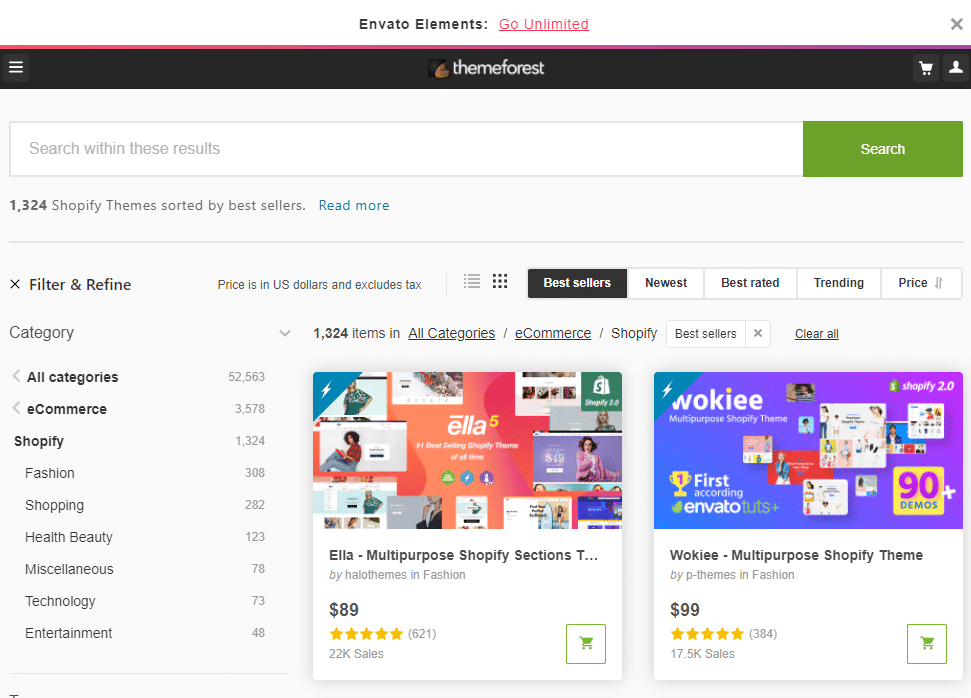Go back to All categories
Screen dimensions: 971x698
[x=72, y=377]
